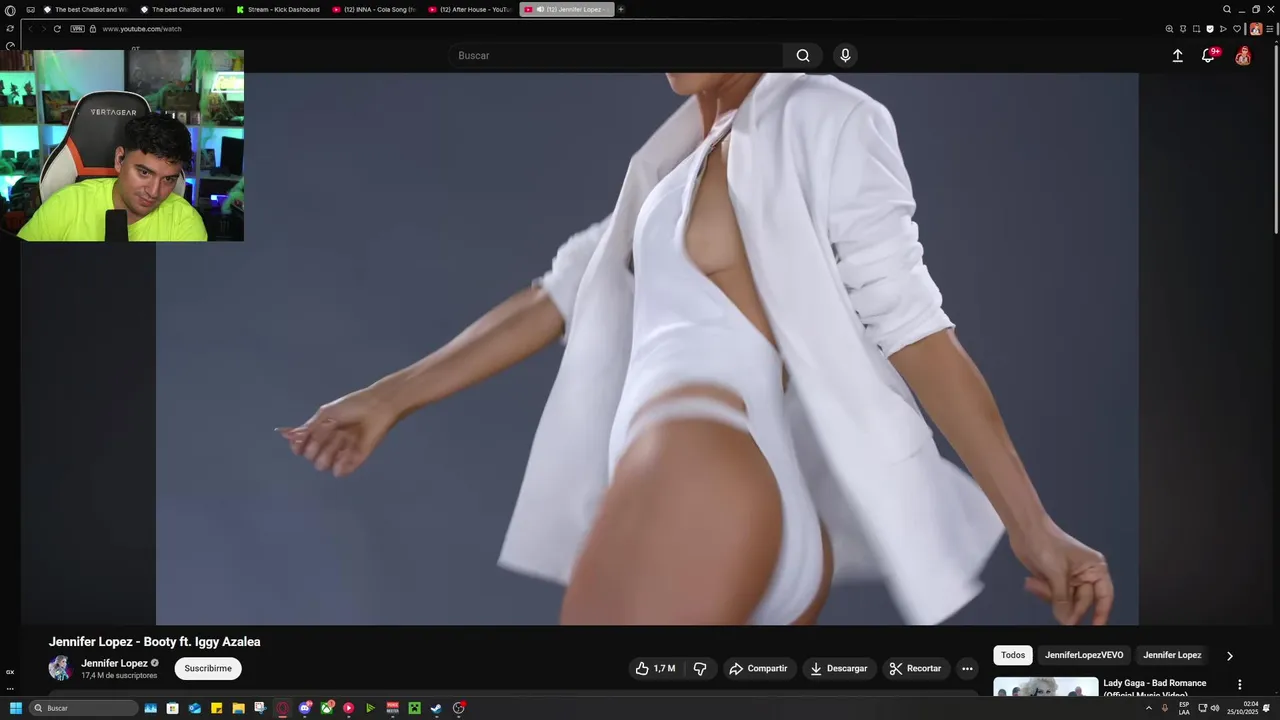
Task: Show more filter chips right arrow
Action: [1230, 656]
